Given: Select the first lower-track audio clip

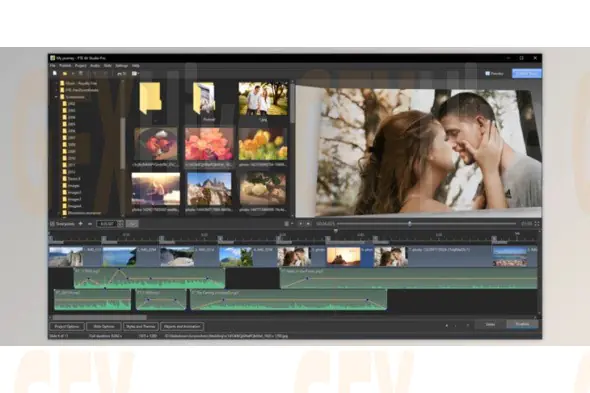Looking at the screenshot, I should (x=93, y=300).
